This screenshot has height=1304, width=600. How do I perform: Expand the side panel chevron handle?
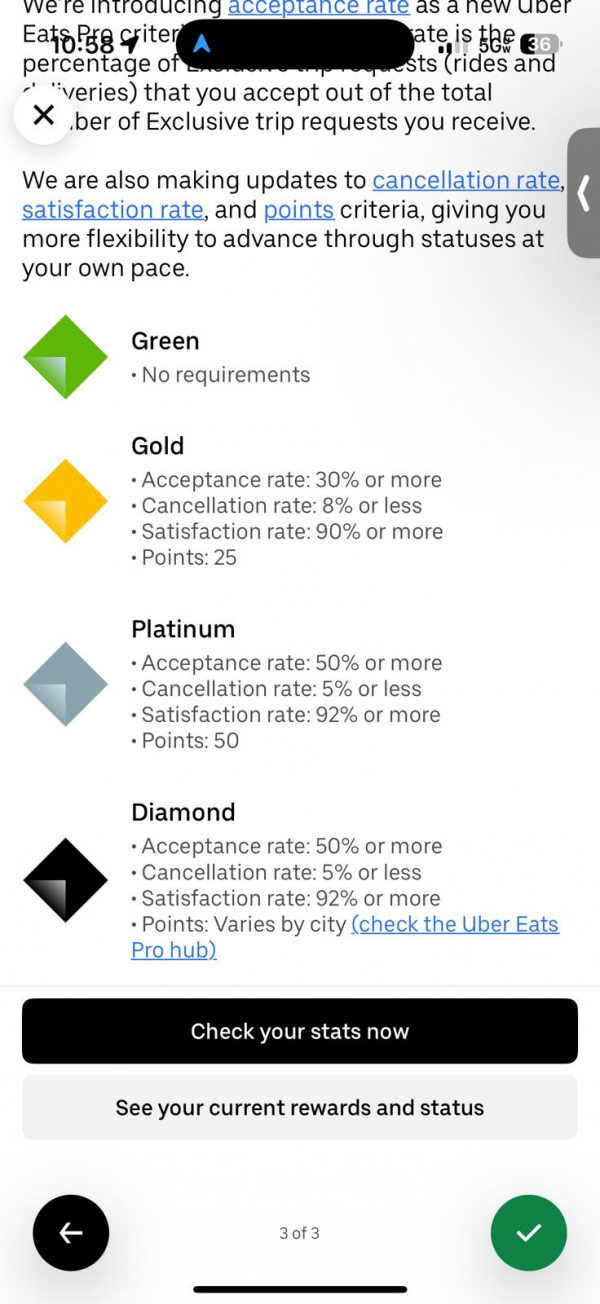[583, 193]
